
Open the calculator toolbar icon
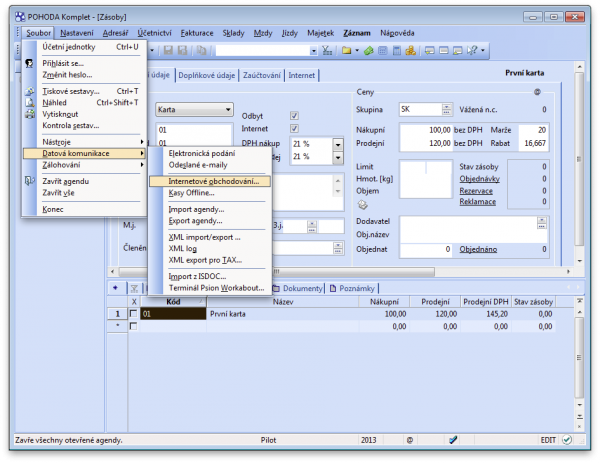(x=397, y=50)
